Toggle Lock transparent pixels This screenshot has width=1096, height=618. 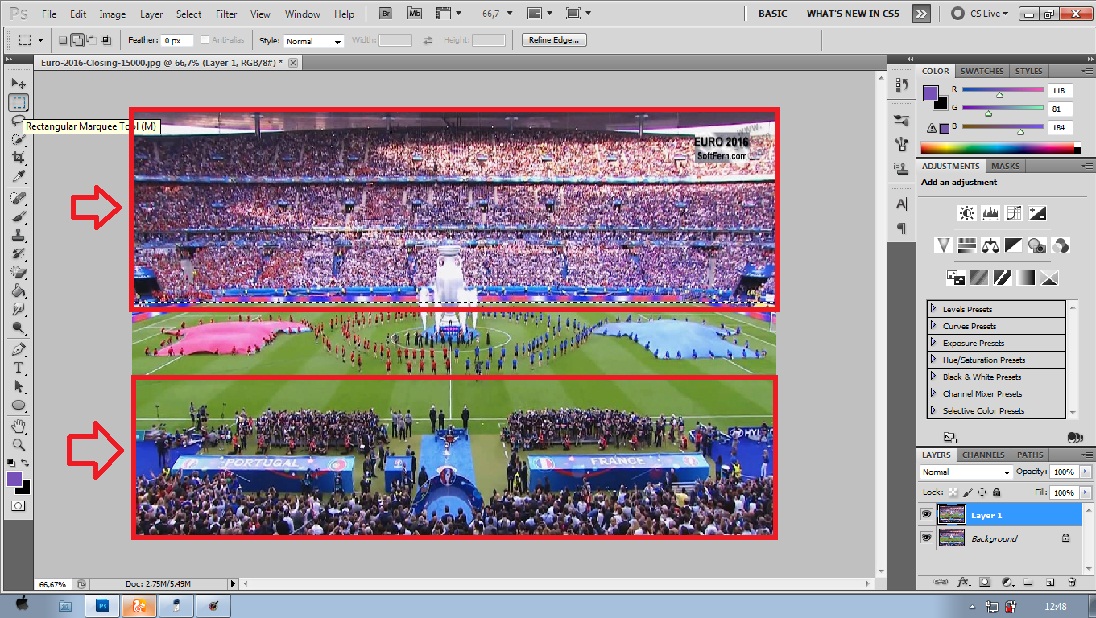[x=953, y=492]
